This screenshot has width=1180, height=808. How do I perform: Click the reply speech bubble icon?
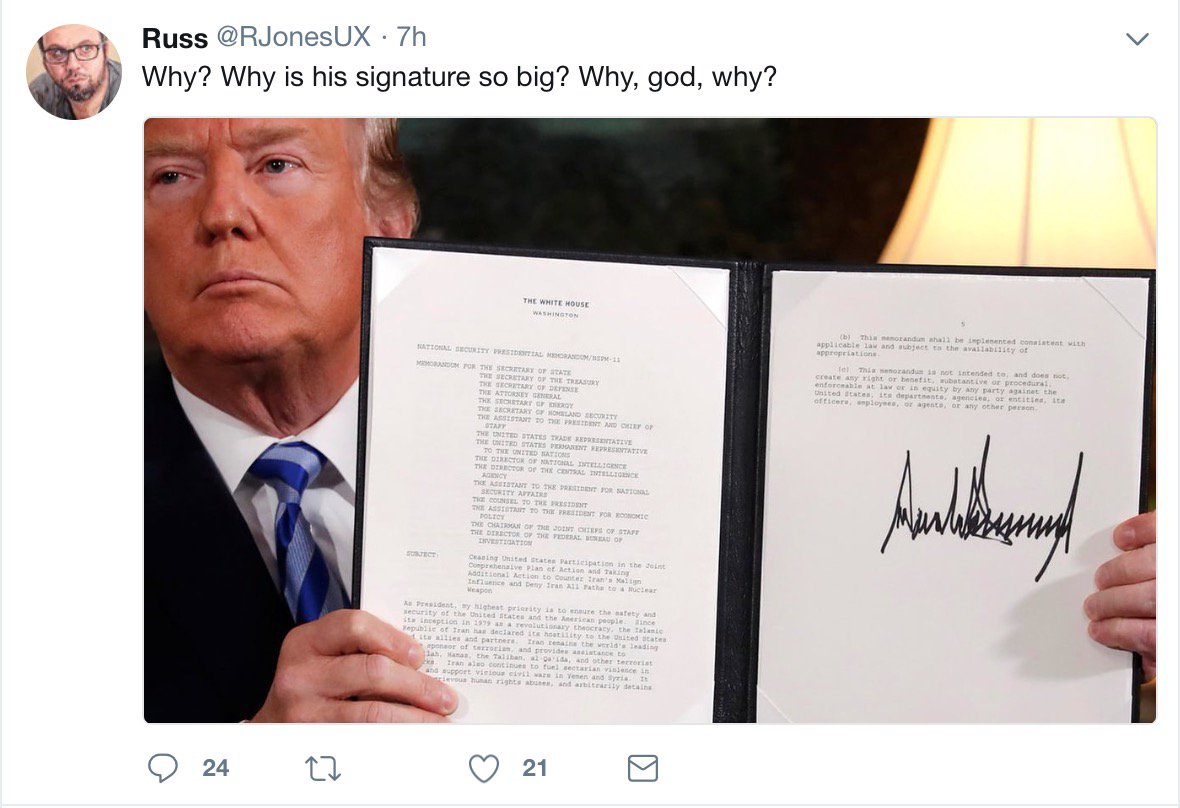(x=163, y=768)
